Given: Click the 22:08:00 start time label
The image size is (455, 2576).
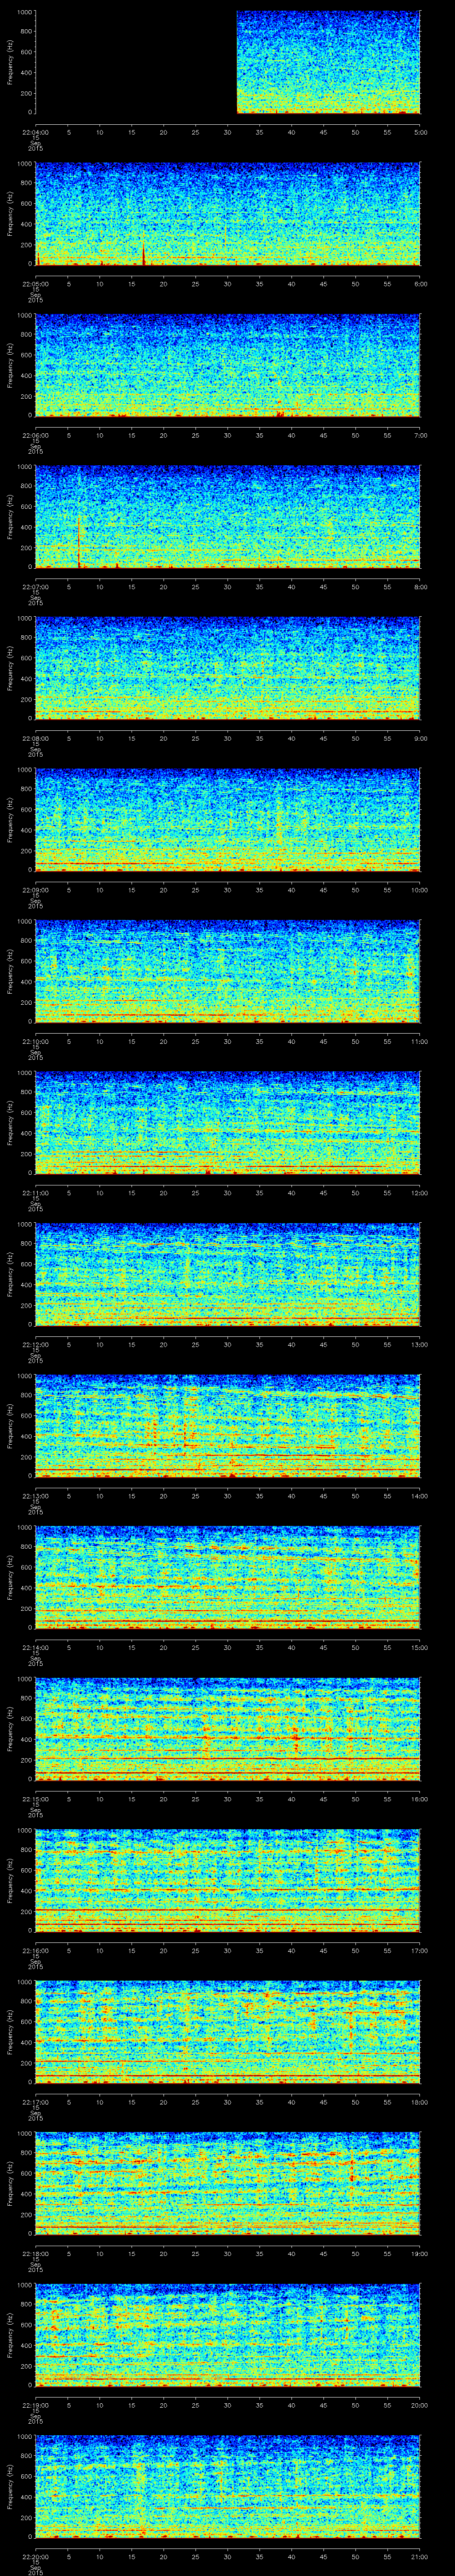Looking at the screenshot, I should 35,737.
